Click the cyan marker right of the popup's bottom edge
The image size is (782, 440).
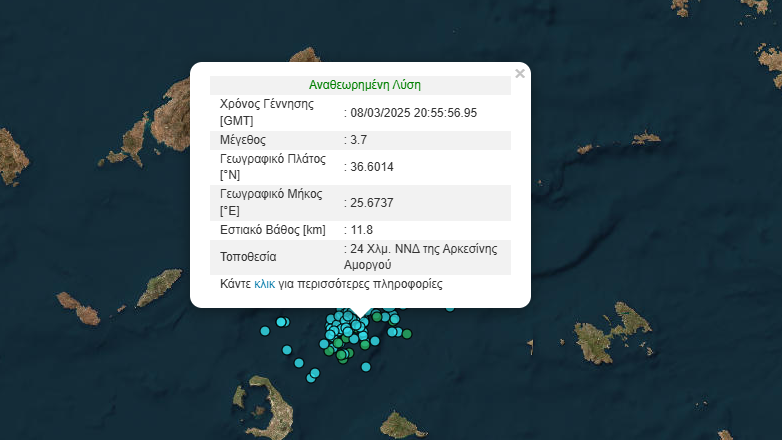coord(450,307)
